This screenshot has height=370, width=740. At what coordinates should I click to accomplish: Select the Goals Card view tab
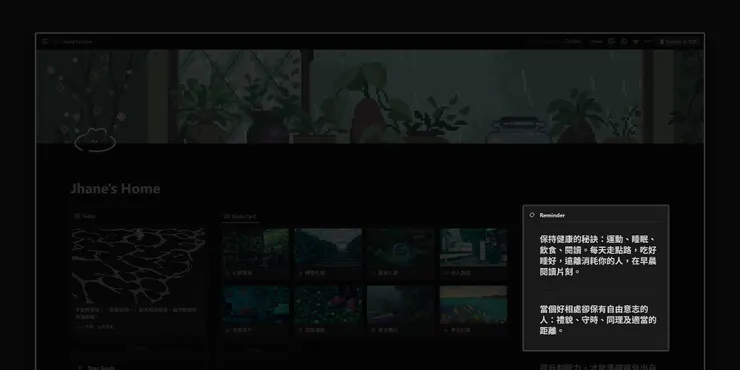[x=240, y=216]
